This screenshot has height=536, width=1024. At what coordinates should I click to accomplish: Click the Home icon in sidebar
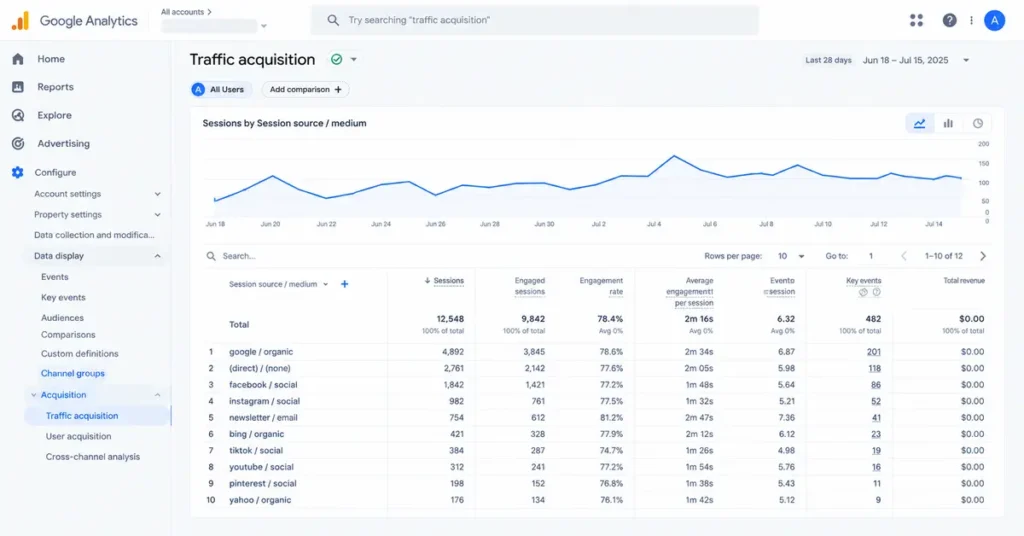(18, 59)
